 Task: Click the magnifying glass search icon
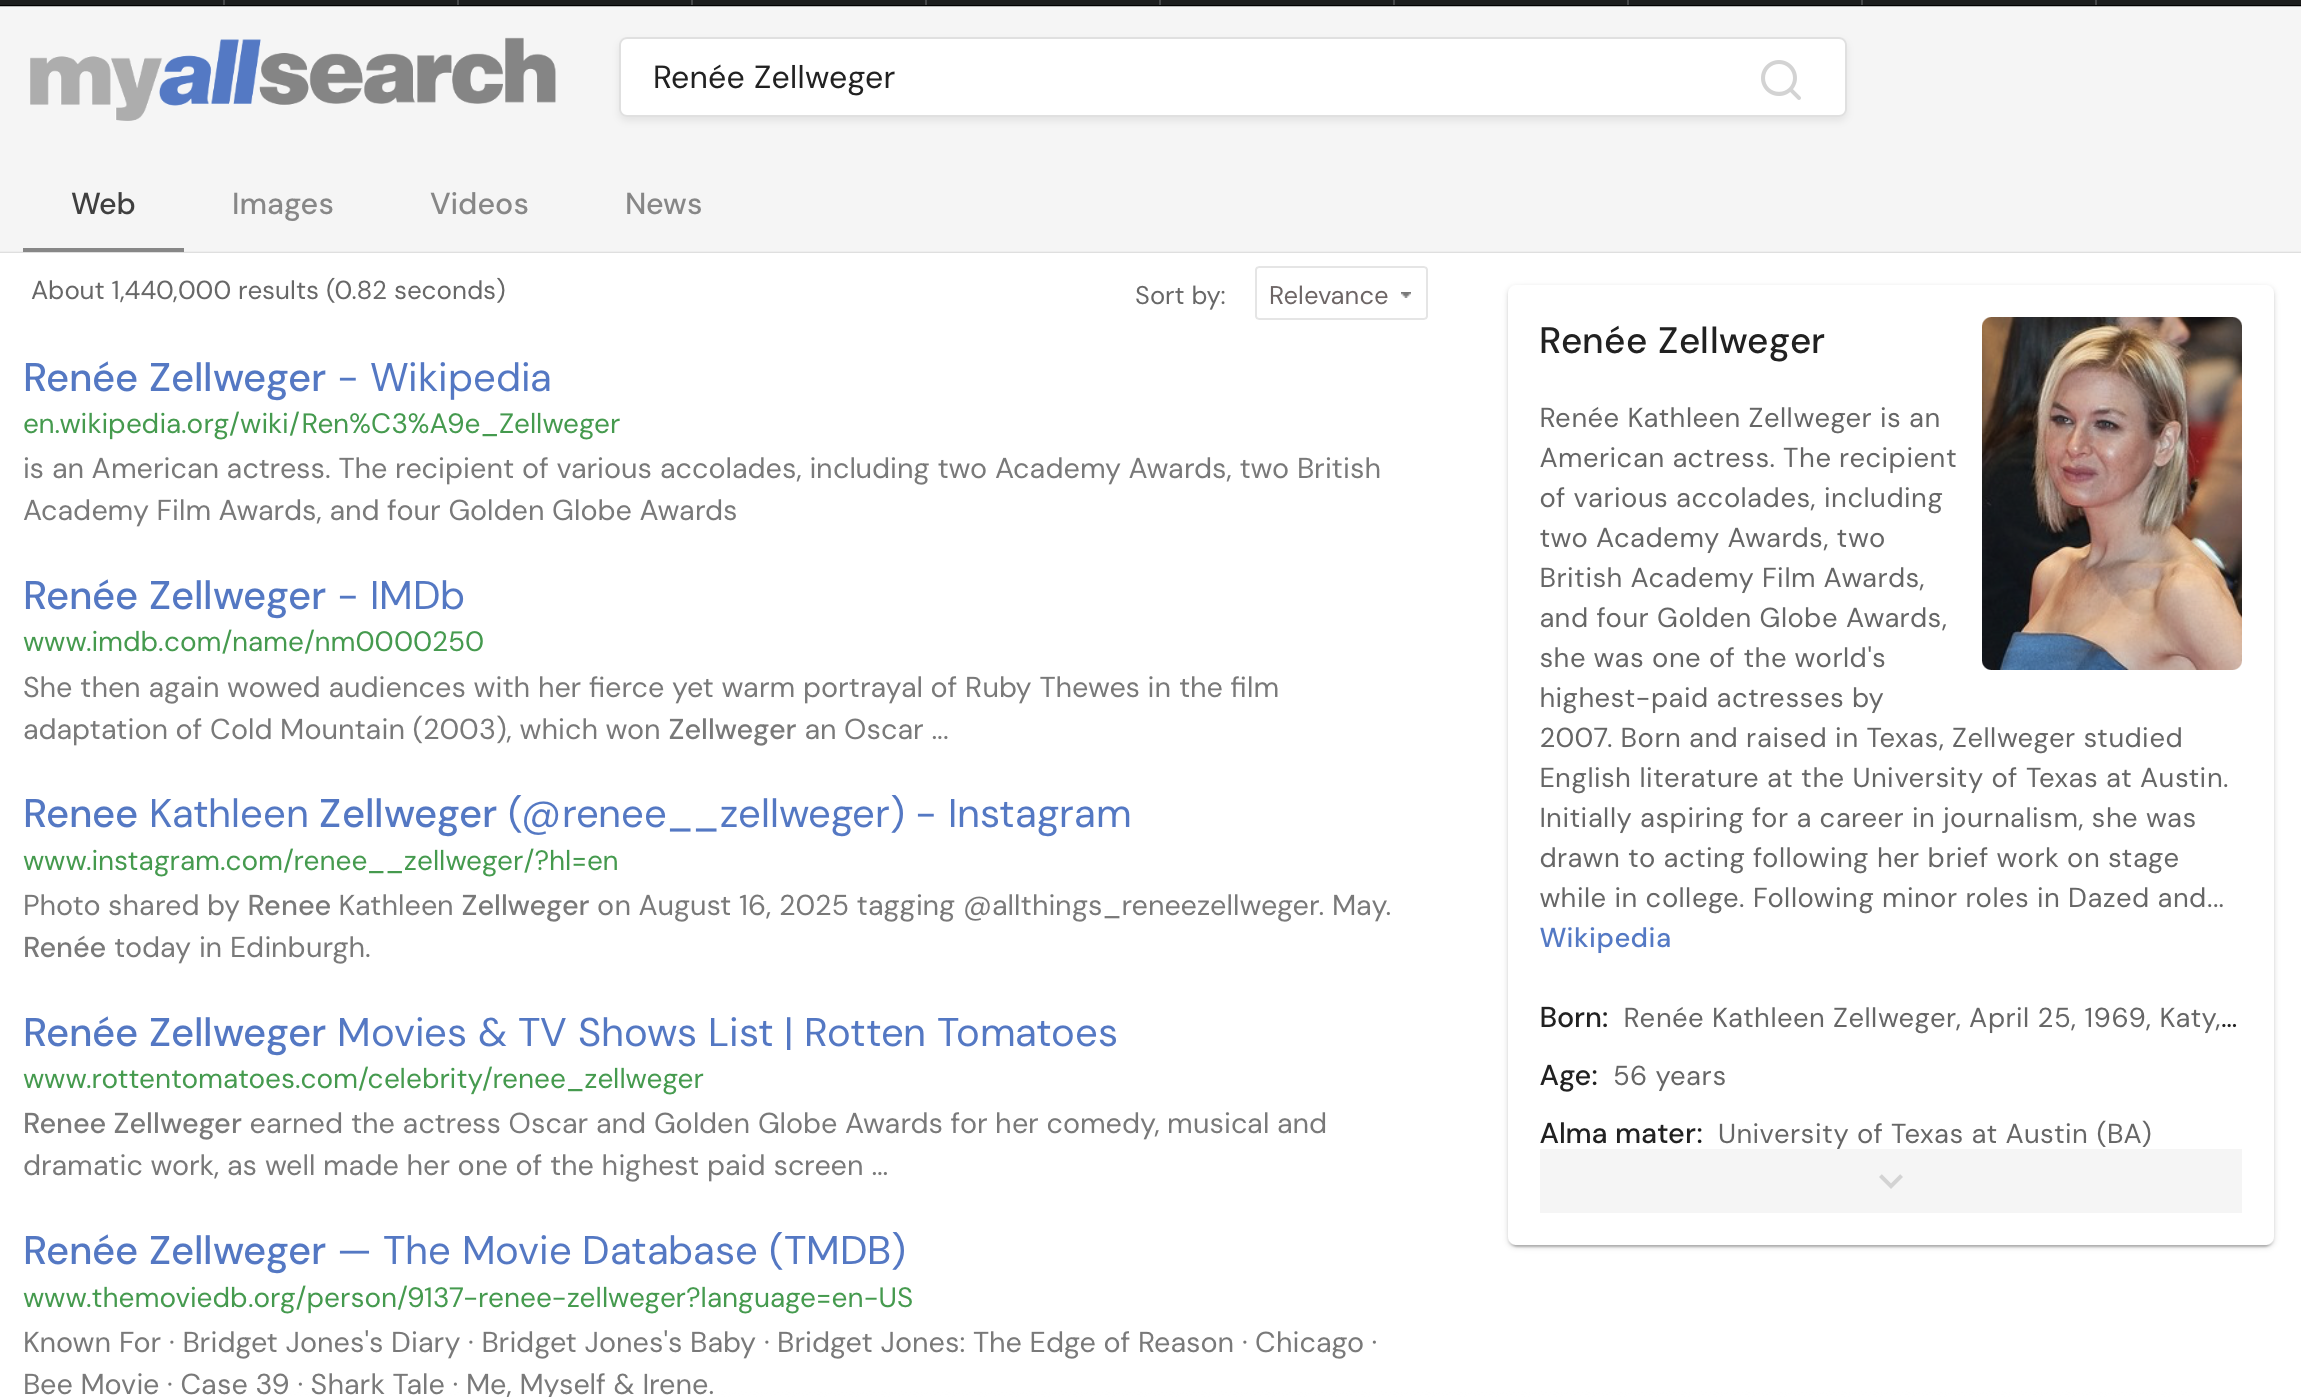coord(1781,79)
